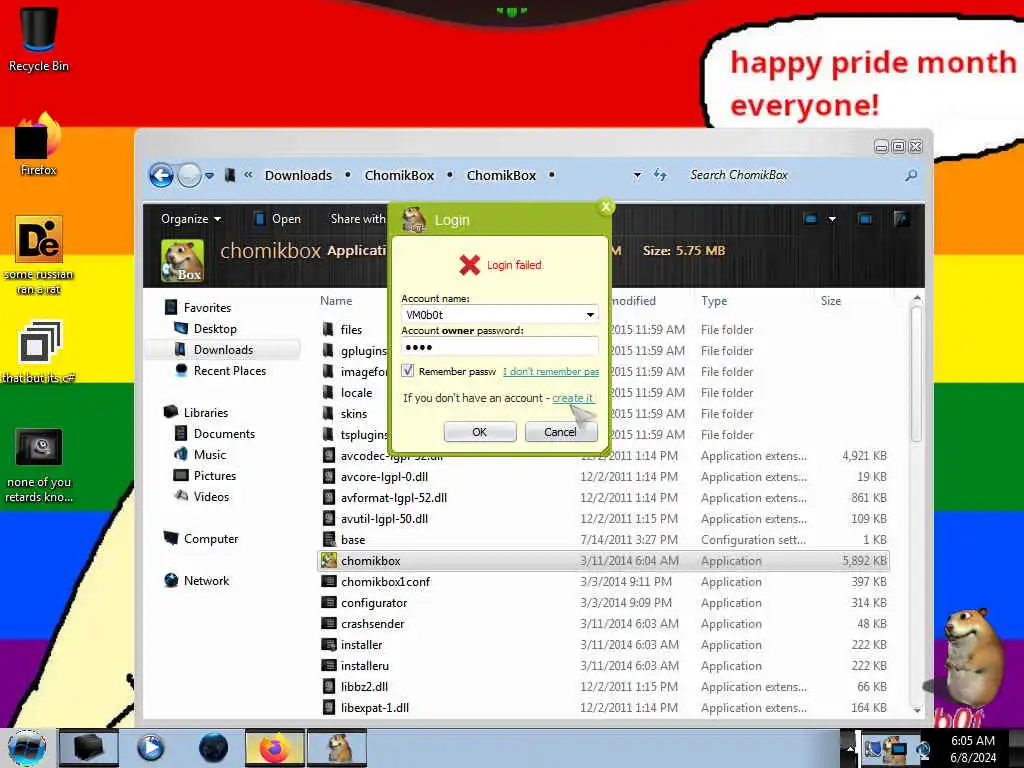Toggle the preview pane icon

(x=865, y=219)
